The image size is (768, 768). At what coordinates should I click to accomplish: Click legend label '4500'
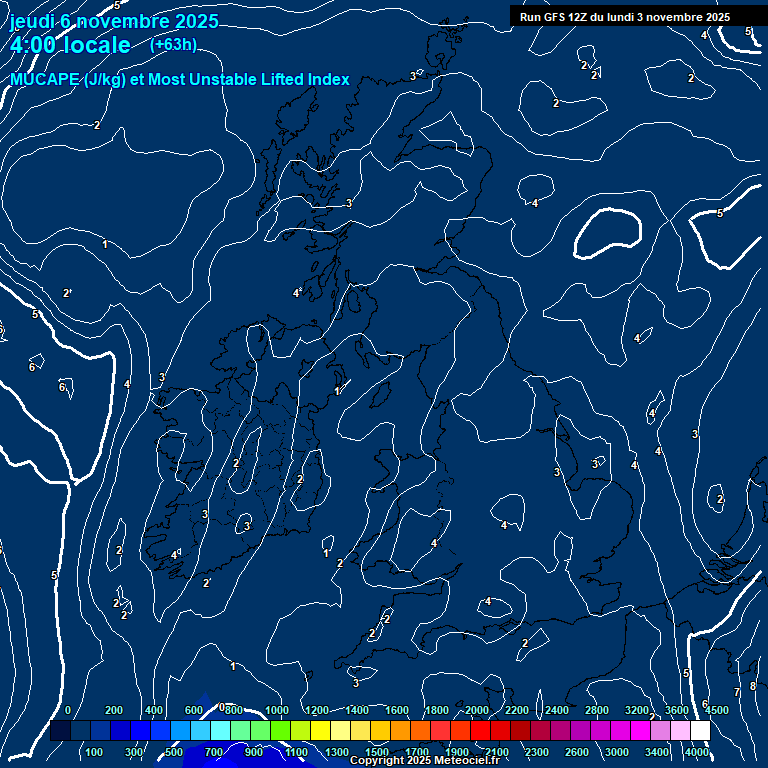717,710
